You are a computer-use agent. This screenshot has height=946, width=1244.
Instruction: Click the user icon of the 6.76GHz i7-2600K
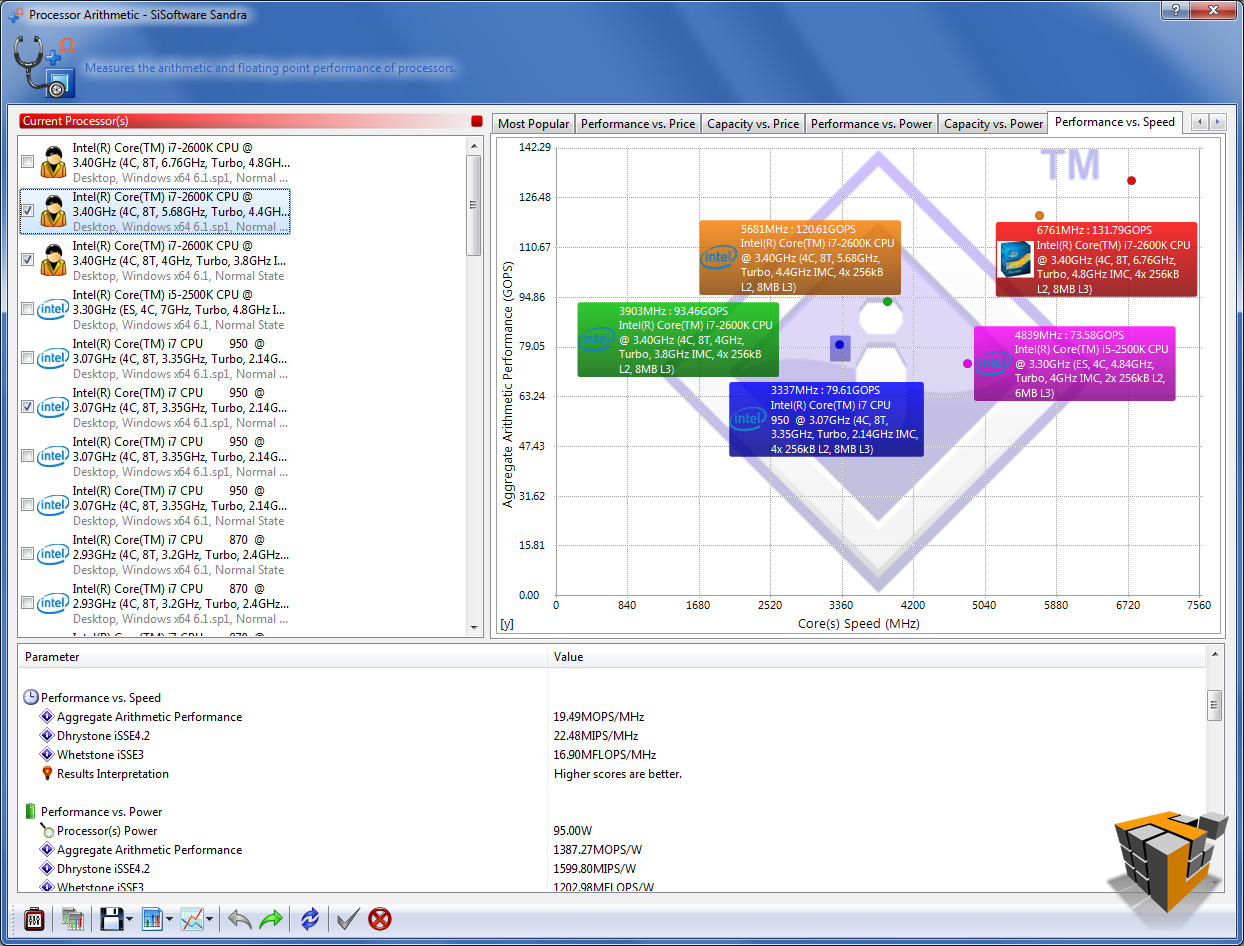(x=53, y=162)
